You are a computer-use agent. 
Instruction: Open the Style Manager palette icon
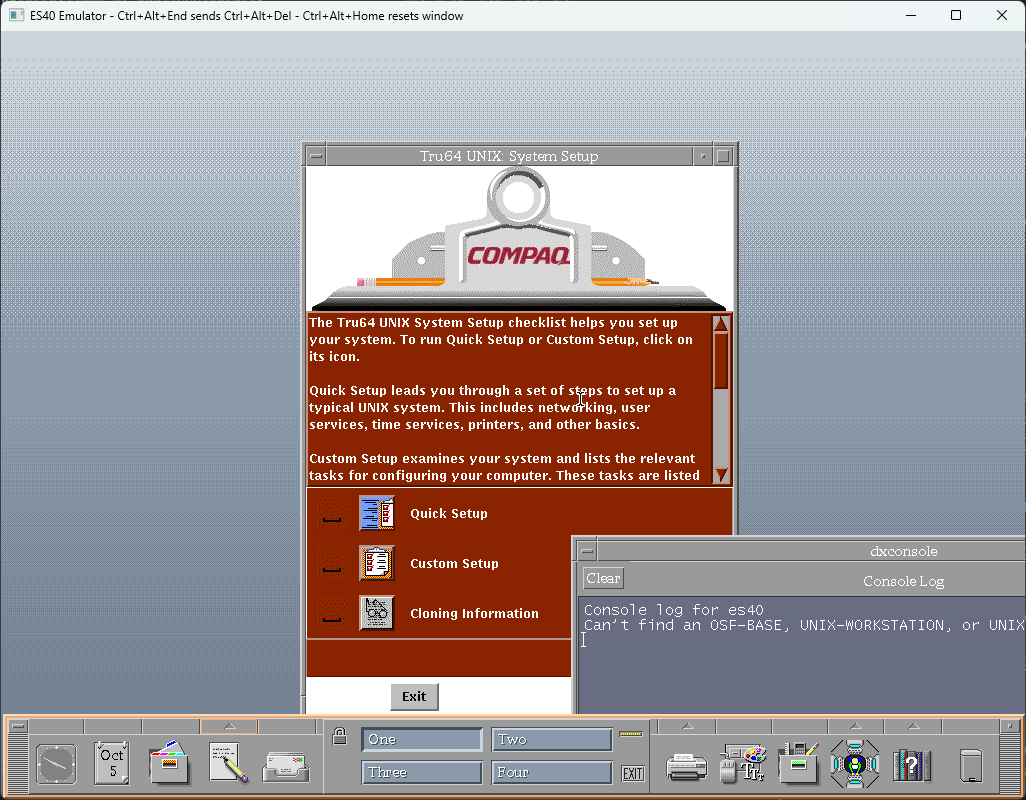pos(743,763)
